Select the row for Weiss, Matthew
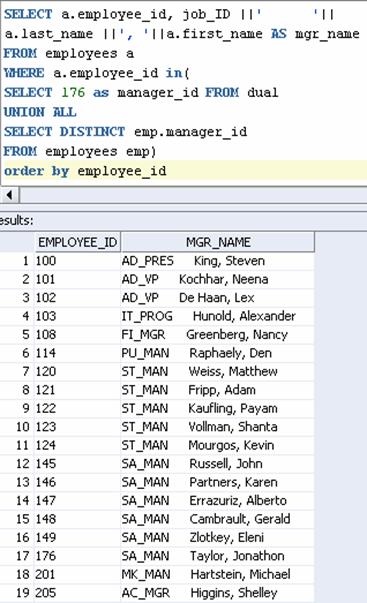The height and width of the screenshot is (603, 367). click(x=157, y=372)
